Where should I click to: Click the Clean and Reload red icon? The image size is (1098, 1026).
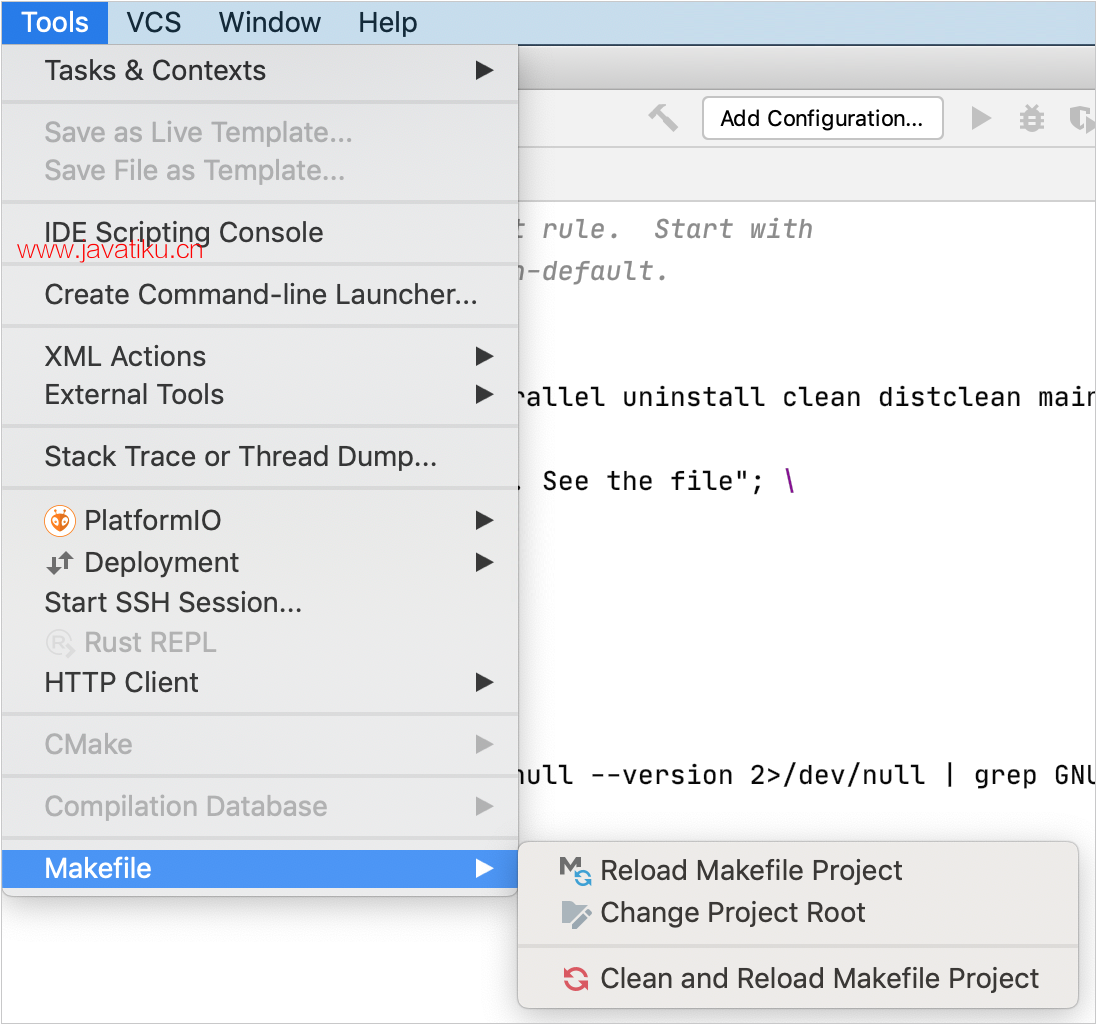click(x=576, y=978)
